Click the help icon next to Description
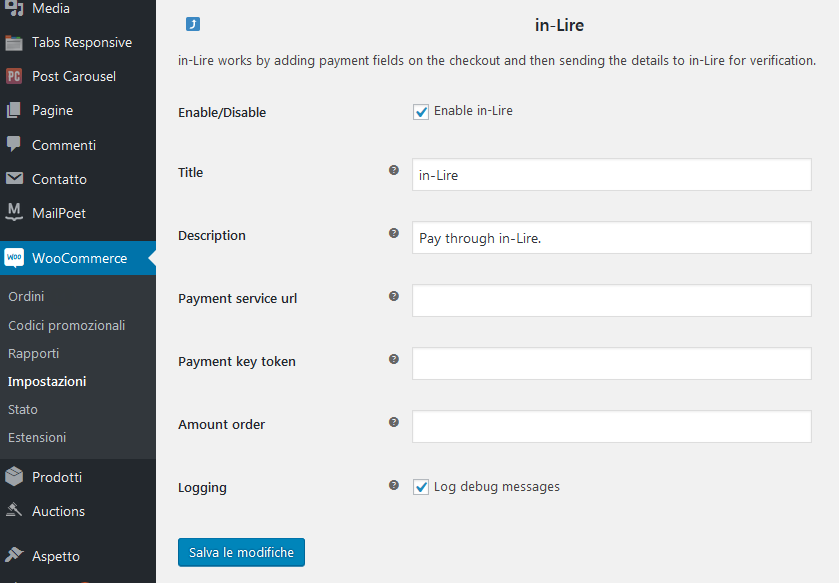This screenshot has height=583, width=839. pos(394,234)
